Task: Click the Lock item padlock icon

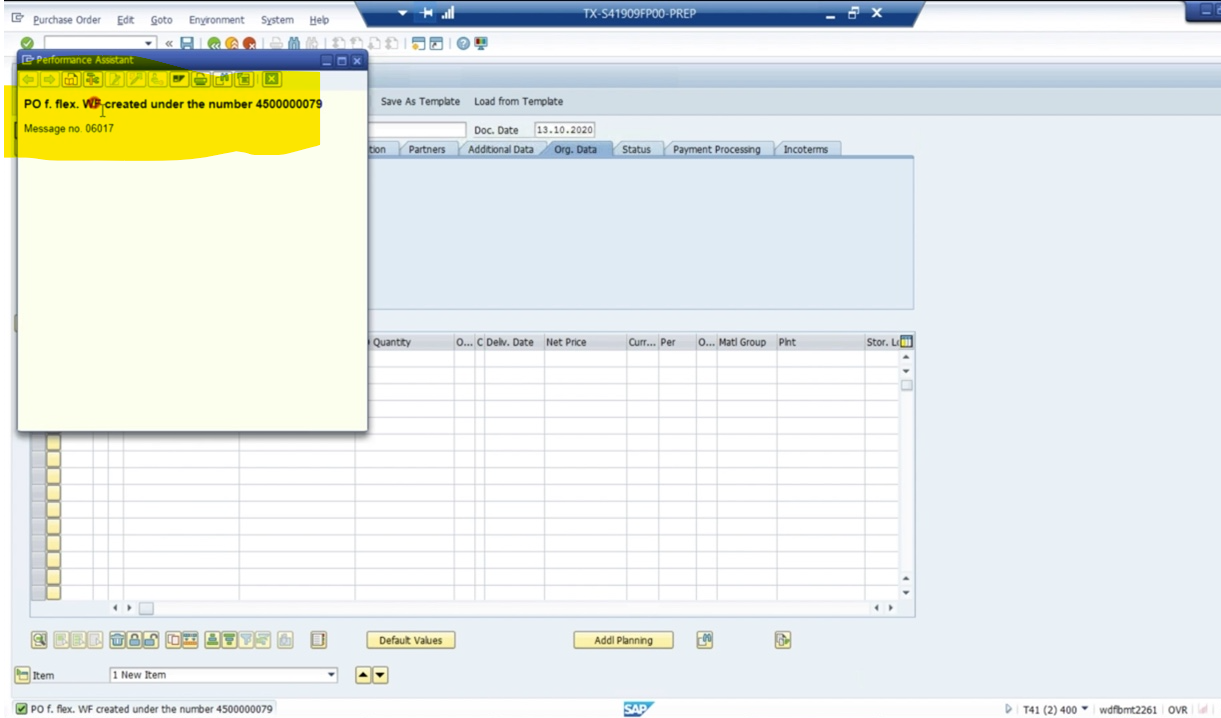Action: (x=134, y=639)
